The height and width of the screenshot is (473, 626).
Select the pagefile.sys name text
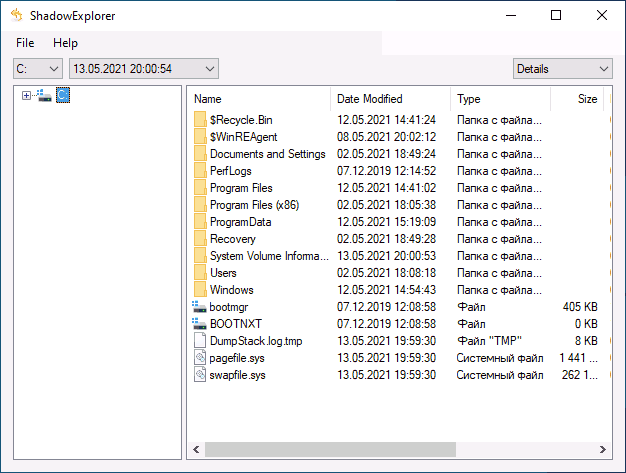(x=237, y=358)
